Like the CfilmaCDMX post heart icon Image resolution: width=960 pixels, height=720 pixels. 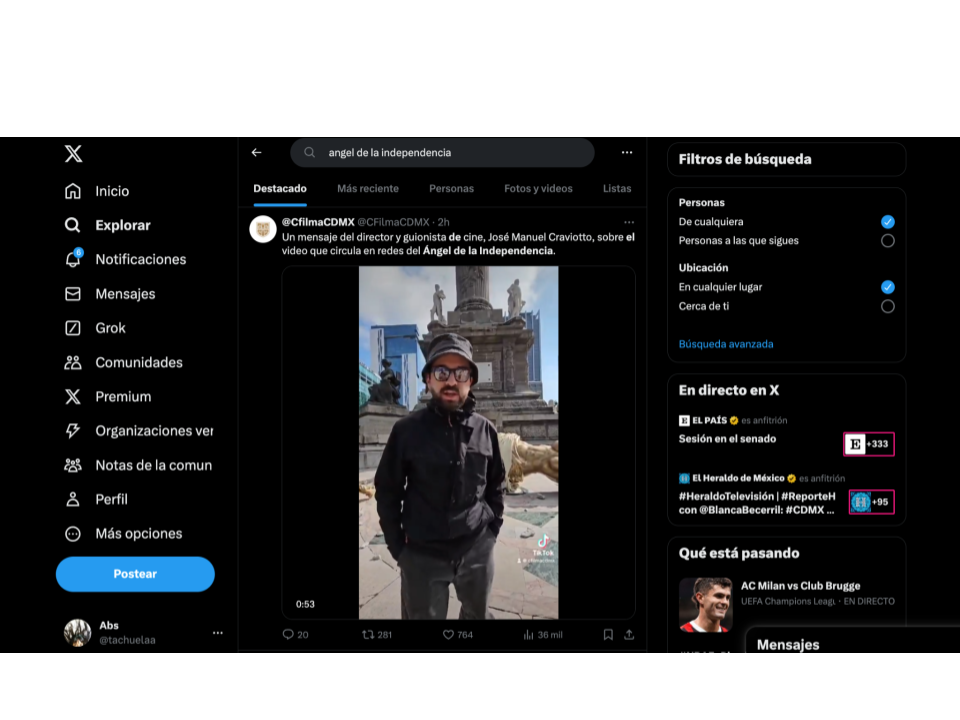pyautogui.click(x=449, y=634)
